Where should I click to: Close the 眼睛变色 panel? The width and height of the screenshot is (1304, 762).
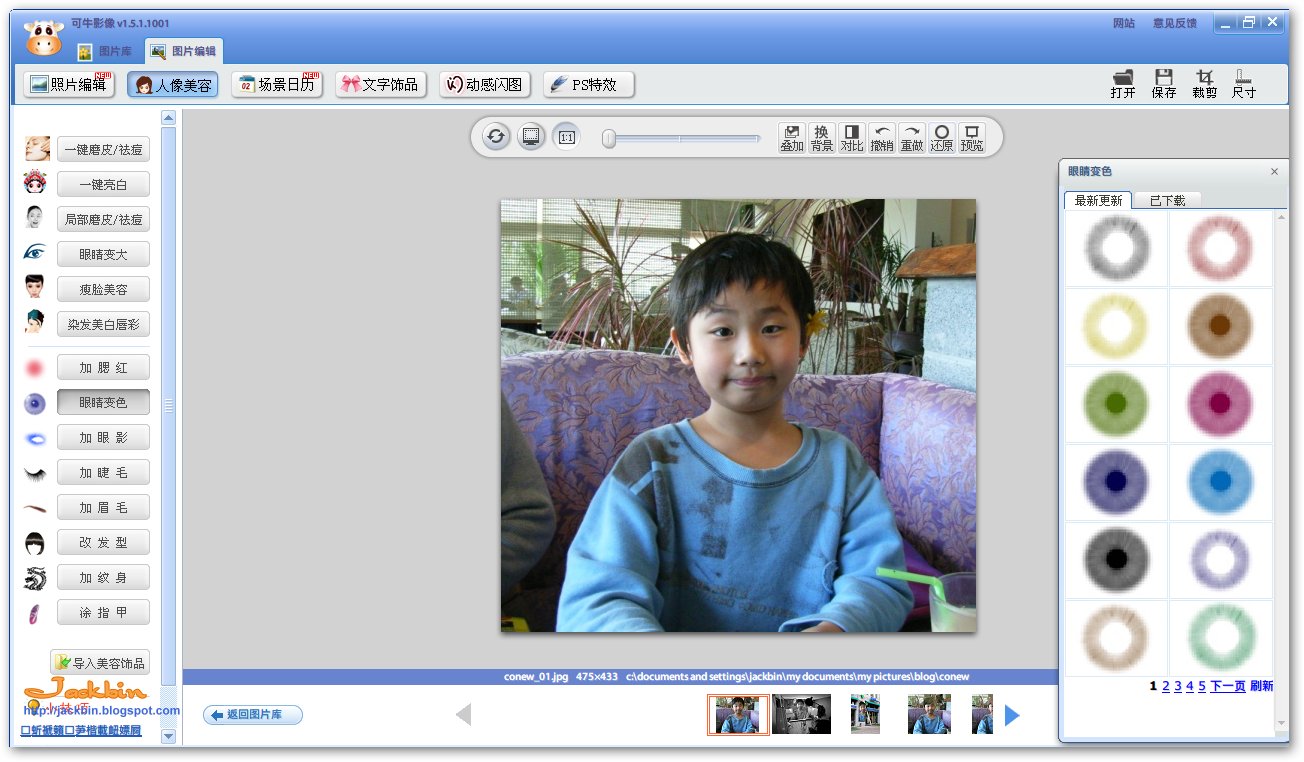[x=1274, y=172]
